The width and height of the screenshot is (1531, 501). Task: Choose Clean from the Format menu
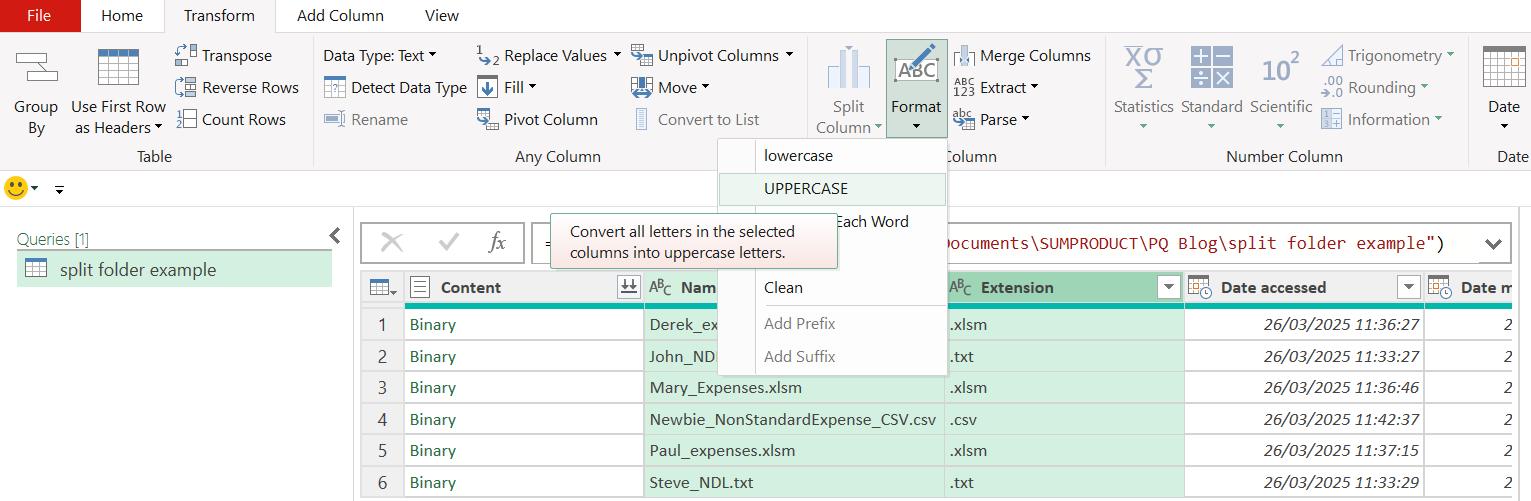832,287
